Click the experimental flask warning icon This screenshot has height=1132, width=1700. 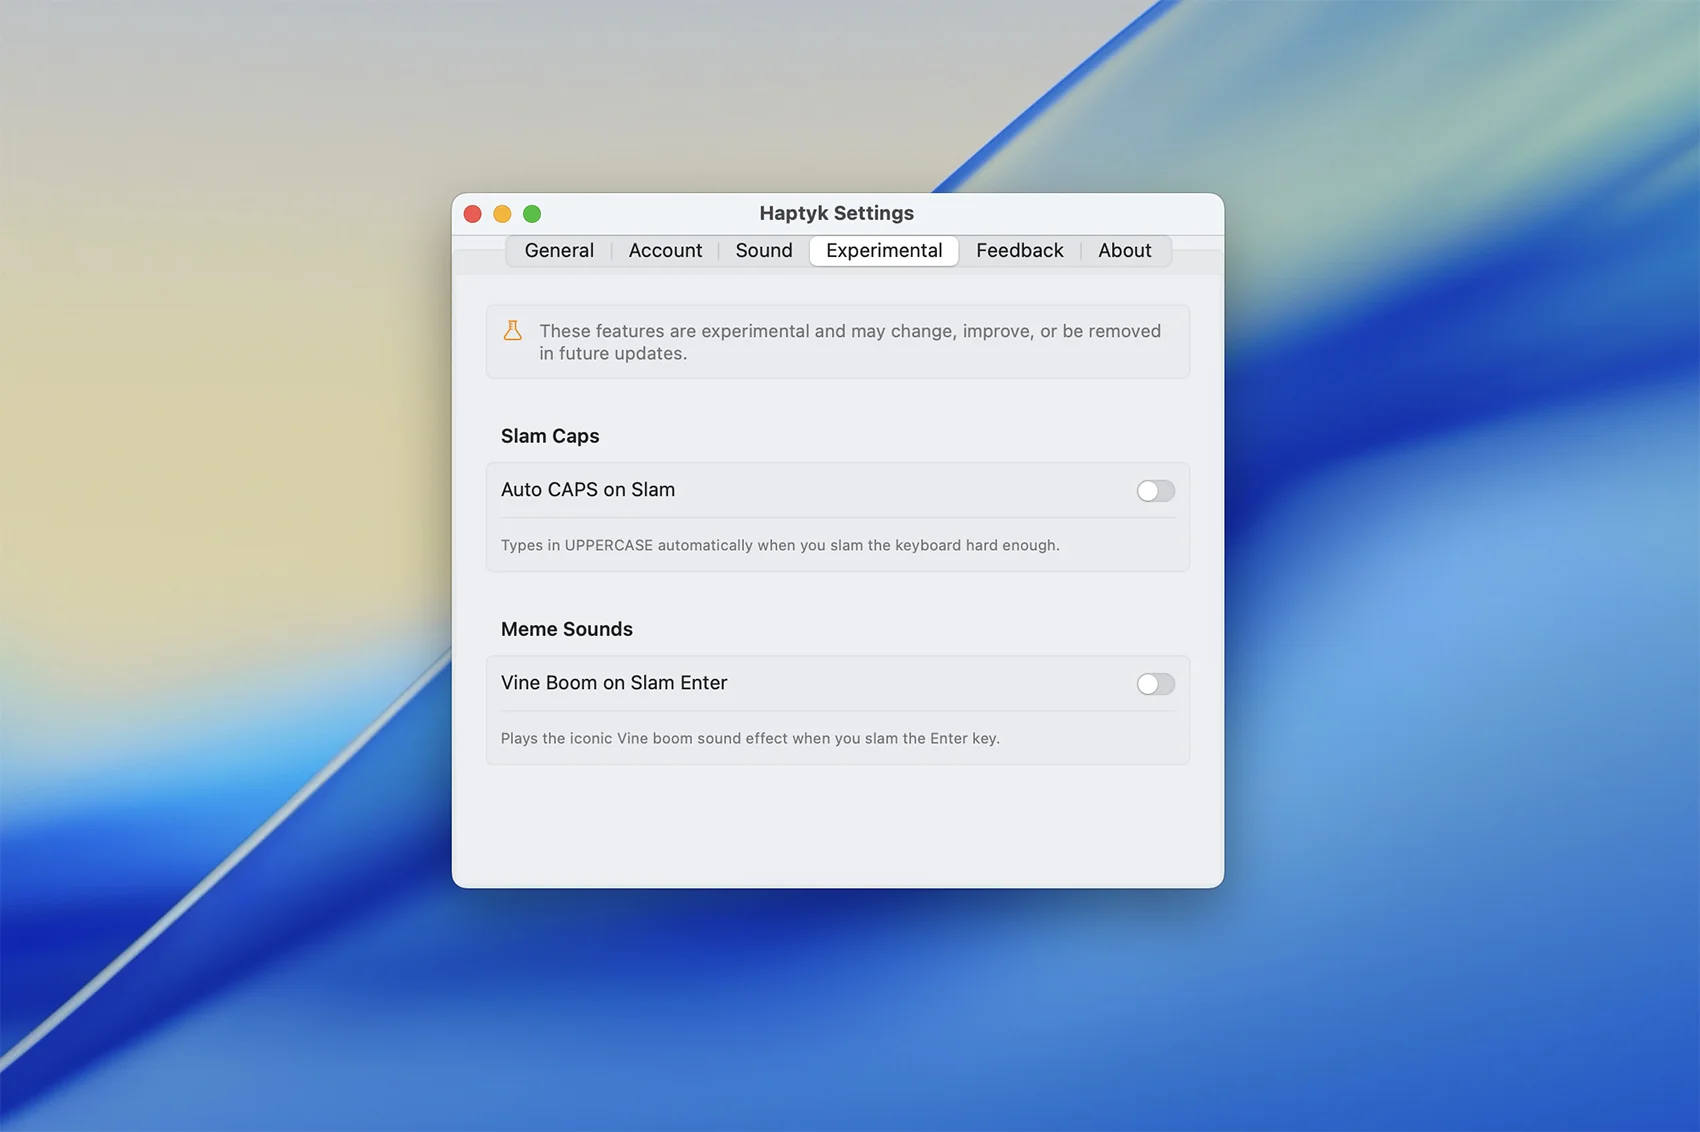512,331
